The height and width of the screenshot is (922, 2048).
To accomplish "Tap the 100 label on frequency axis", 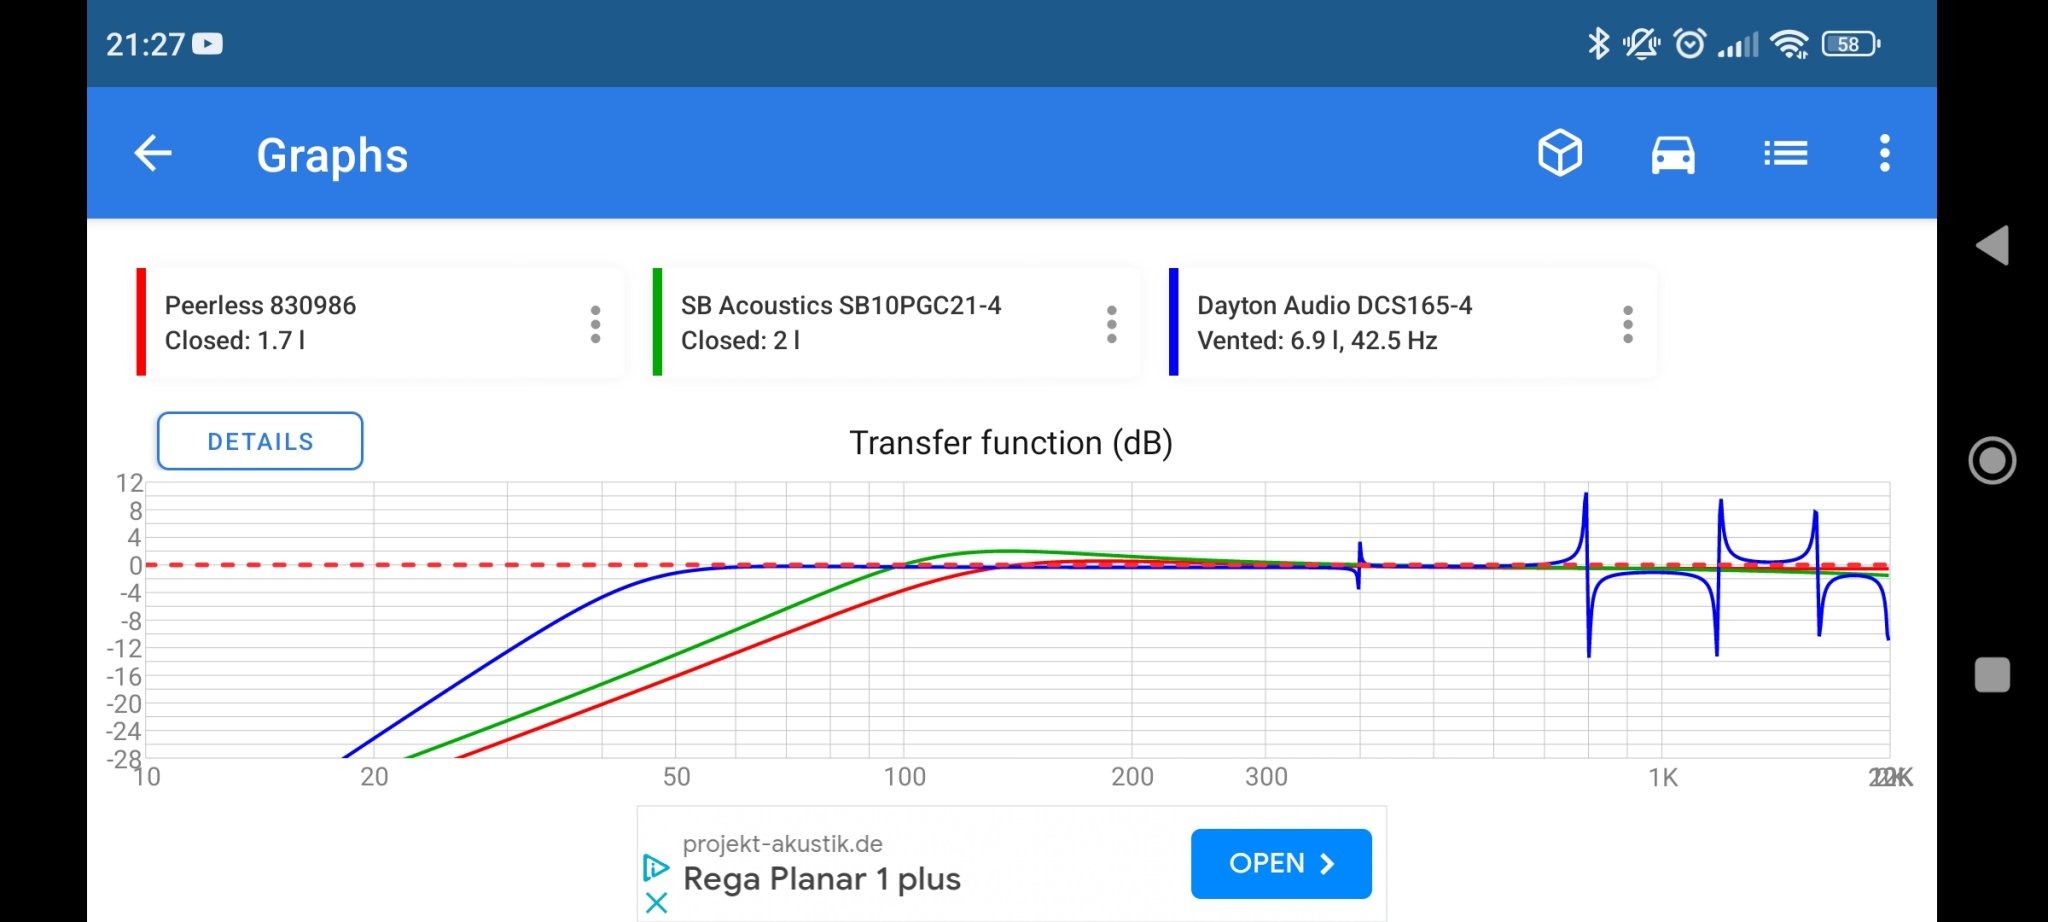I will point(905,777).
